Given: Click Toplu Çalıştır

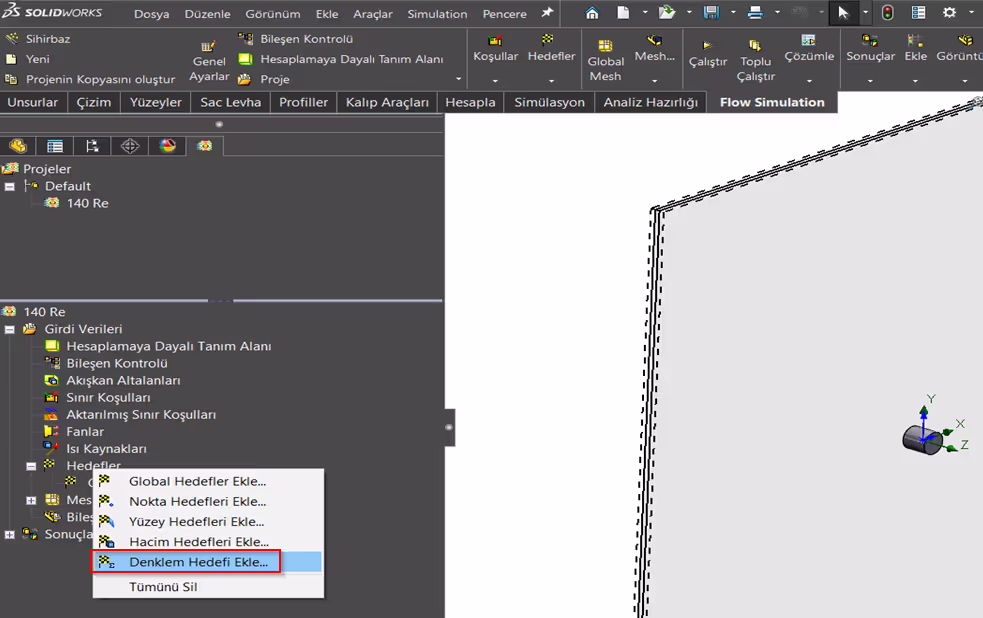Looking at the screenshot, I should pyautogui.click(x=755, y=61).
